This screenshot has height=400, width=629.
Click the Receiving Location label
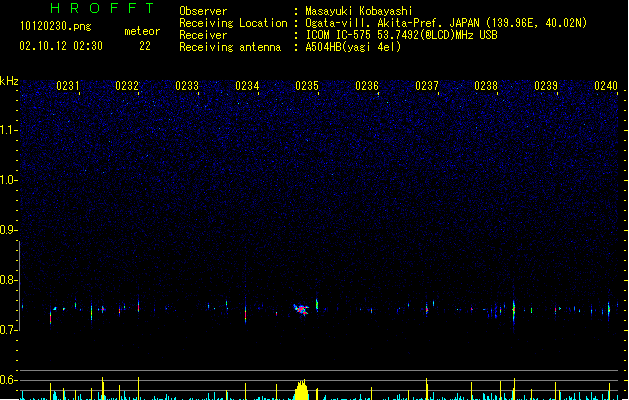(233, 23)
